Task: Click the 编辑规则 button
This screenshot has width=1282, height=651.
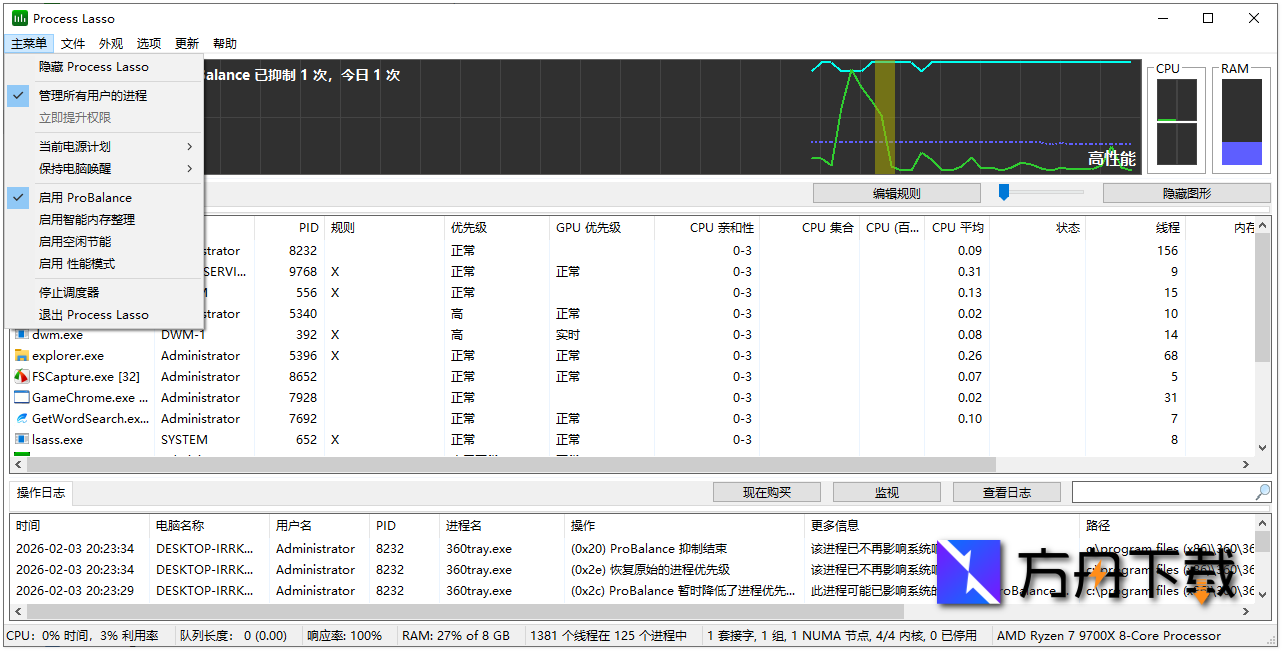Action: (x=895, y=192)
